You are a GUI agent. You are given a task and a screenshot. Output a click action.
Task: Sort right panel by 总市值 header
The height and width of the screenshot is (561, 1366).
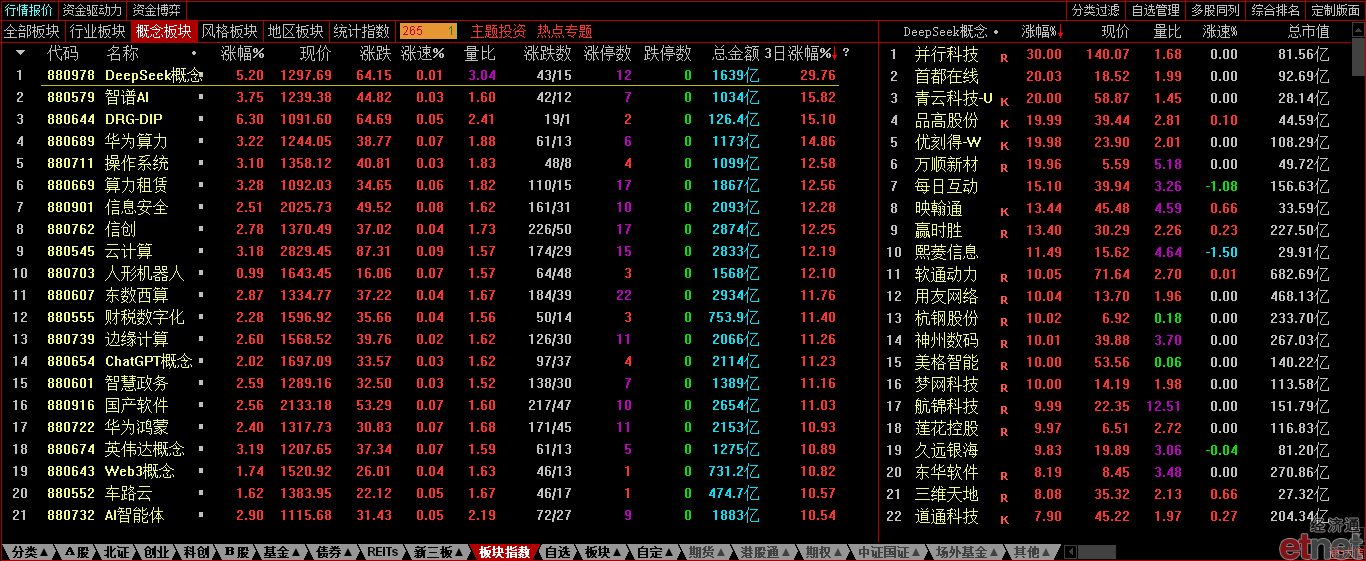point(1308,32)
